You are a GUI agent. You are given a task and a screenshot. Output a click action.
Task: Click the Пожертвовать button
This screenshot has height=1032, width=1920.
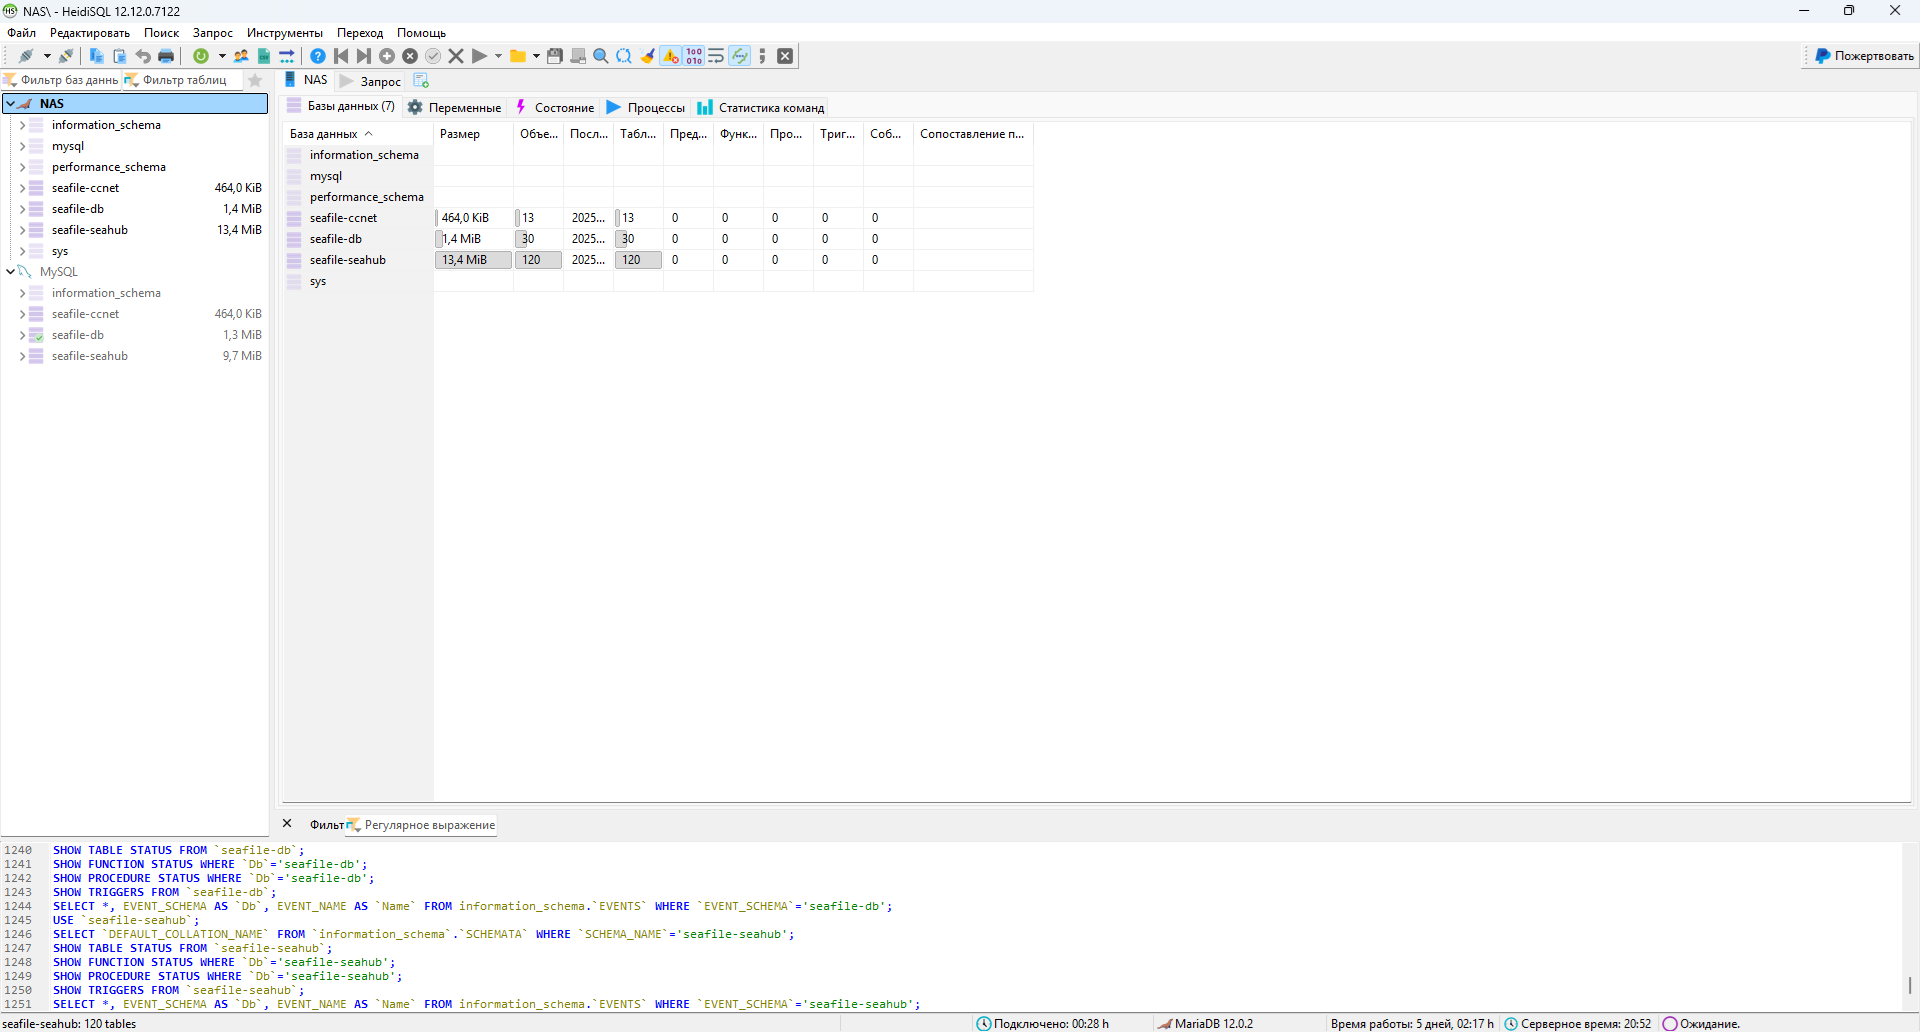[1861, 55]
